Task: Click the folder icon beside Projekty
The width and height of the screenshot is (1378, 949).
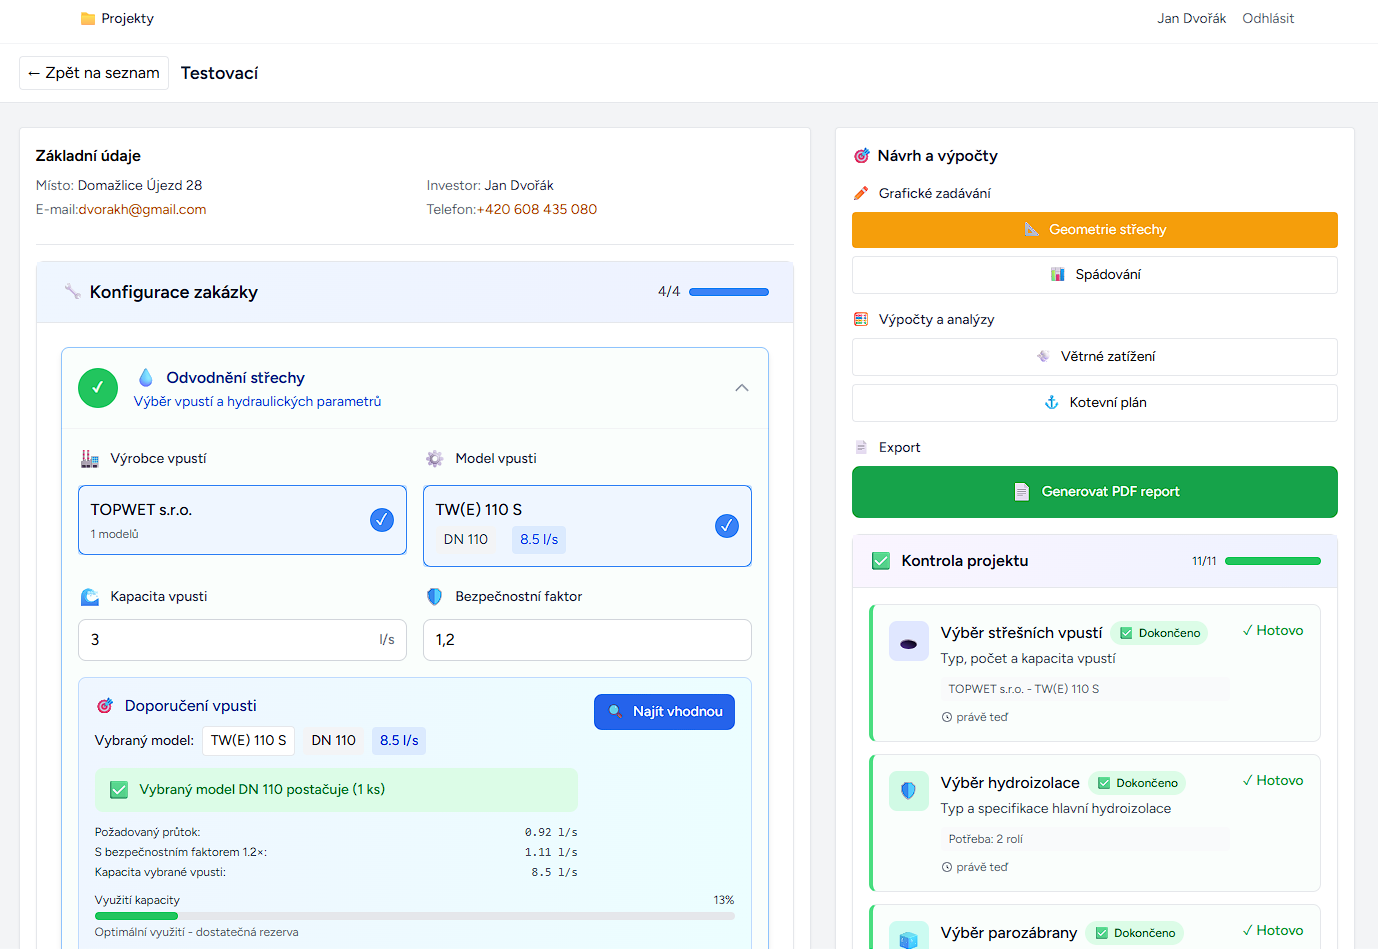Action: 88,19
